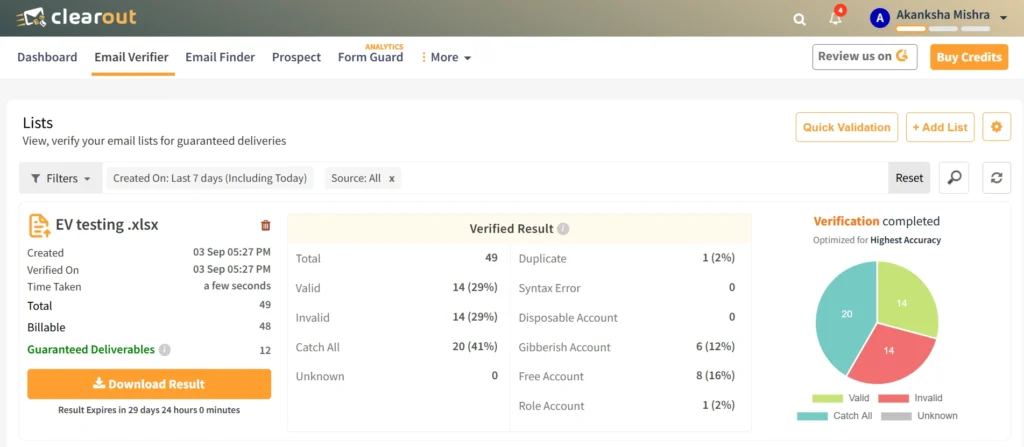Click the Free Account value 8 (16%)

[x=715, y=376]
